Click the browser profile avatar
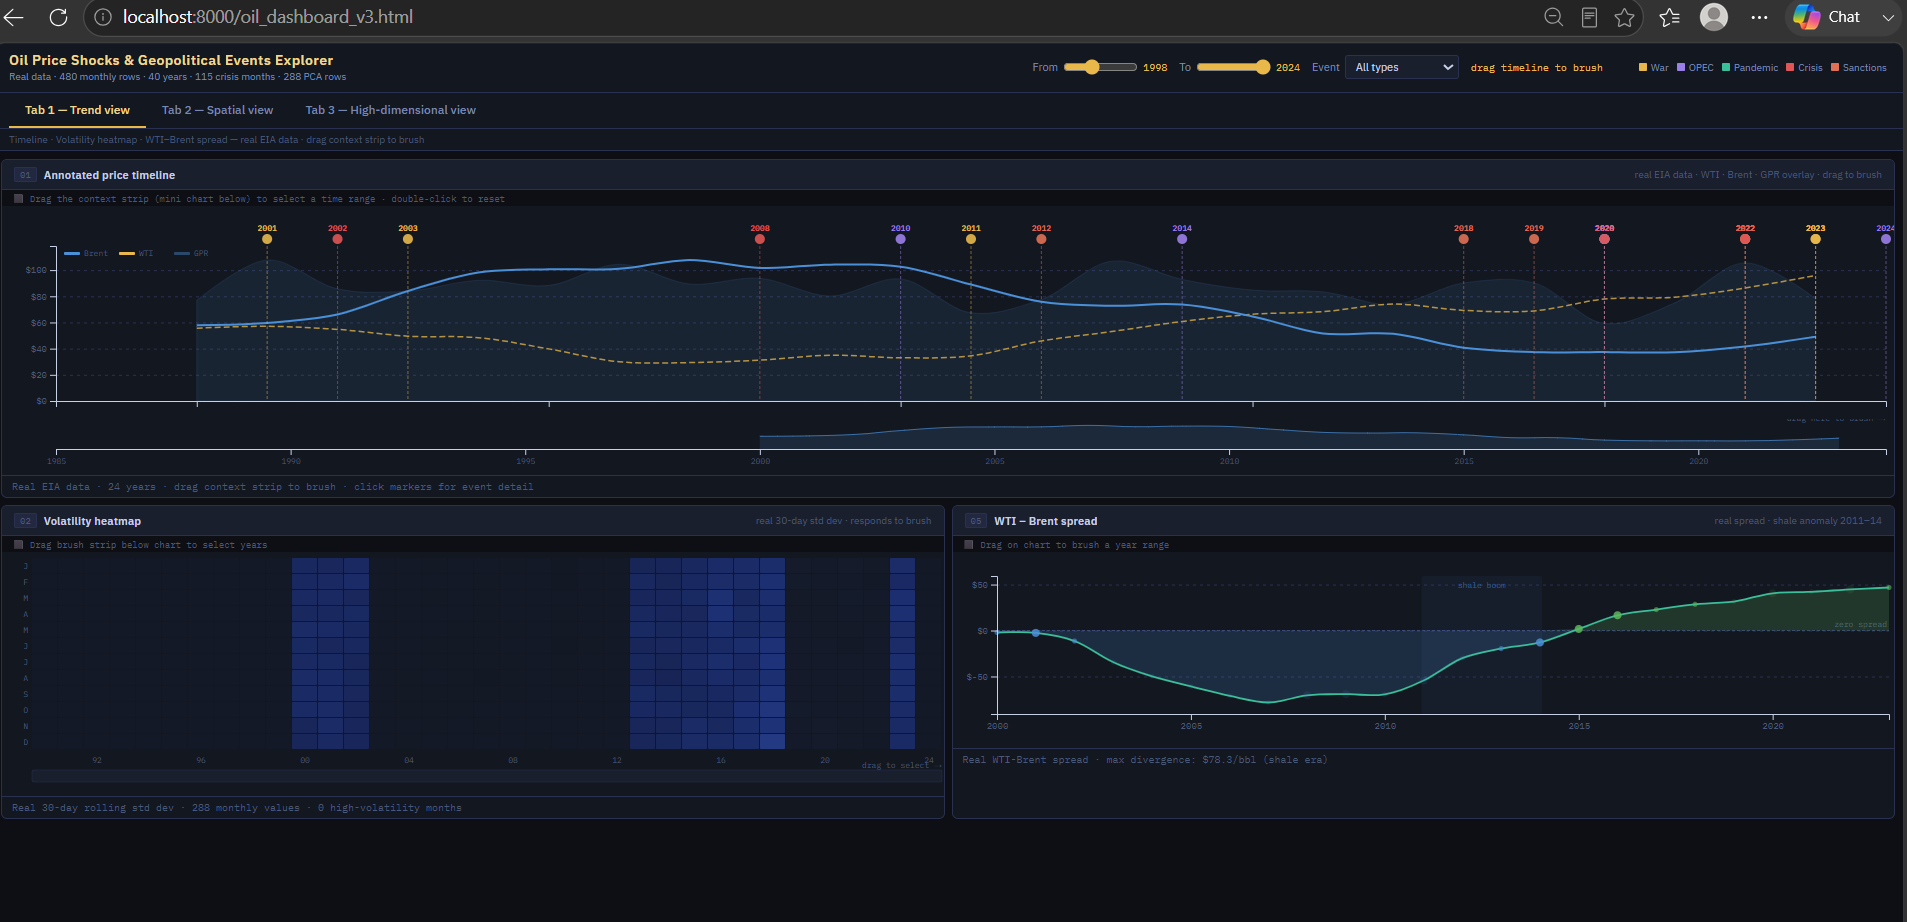The image size is (1907, 922). tap(1714, 17)
